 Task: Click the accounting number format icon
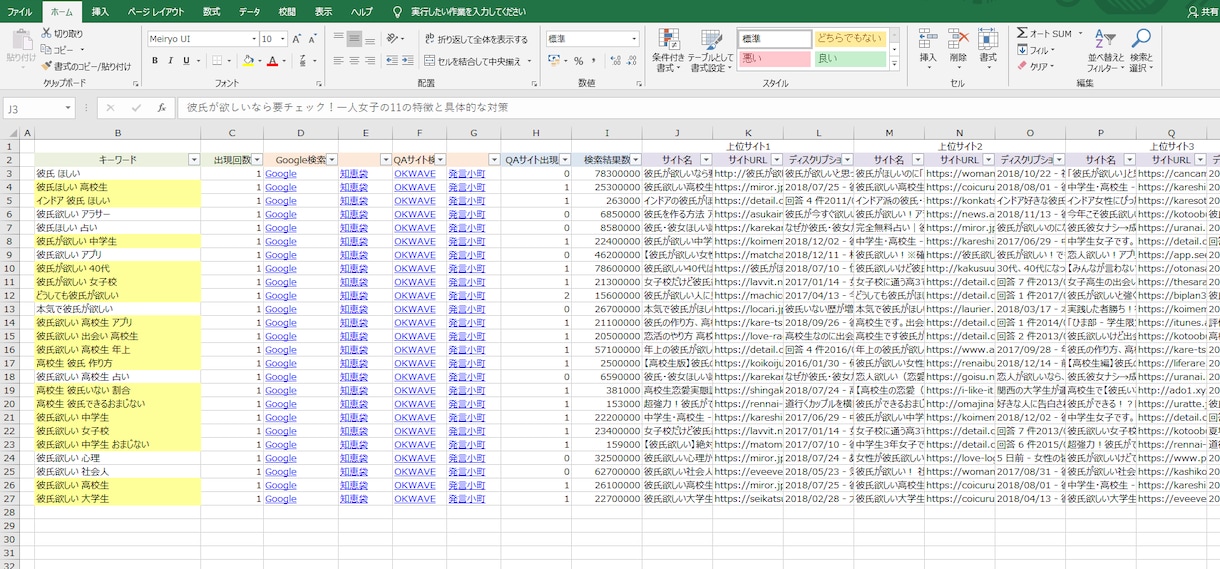pyautogui.click(x=556, y=61)
